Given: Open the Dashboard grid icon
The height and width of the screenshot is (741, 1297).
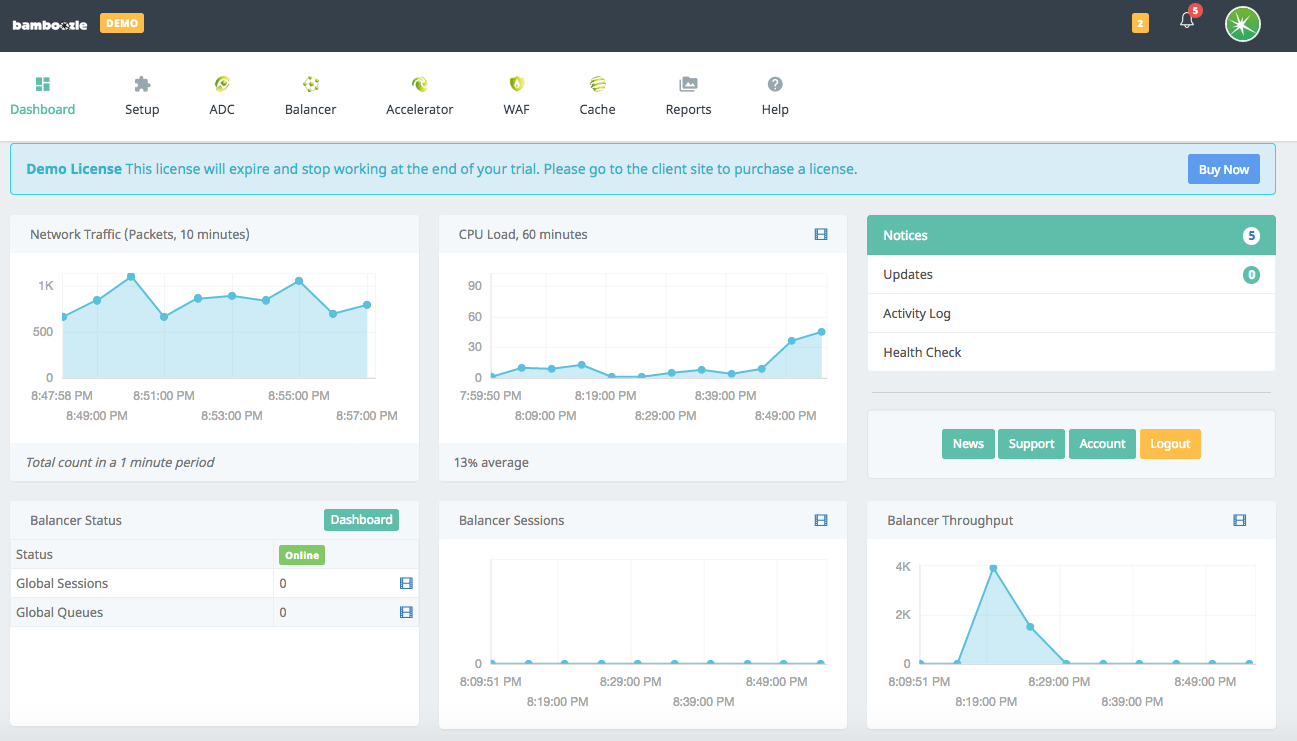Looking at the screenshot, I should [x=42, y=84].
